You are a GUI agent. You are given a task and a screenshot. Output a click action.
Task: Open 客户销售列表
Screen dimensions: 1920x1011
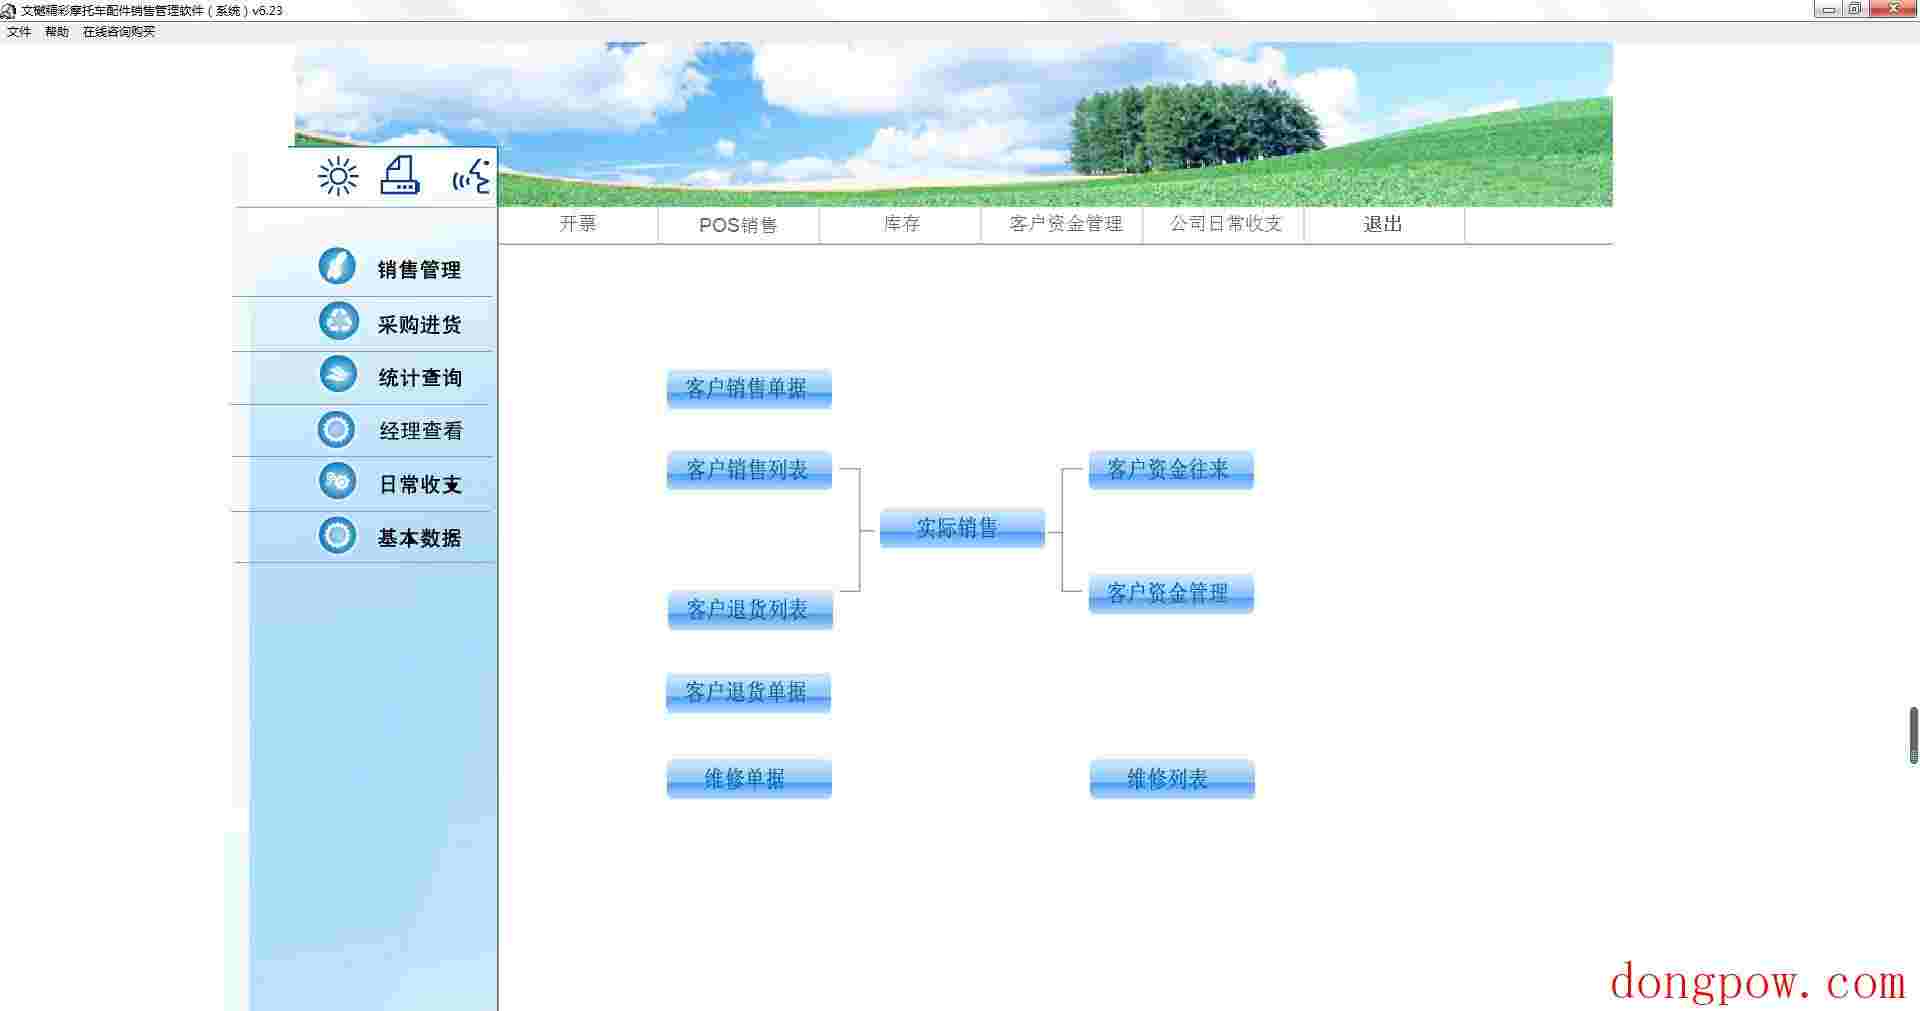coord(749,470)
